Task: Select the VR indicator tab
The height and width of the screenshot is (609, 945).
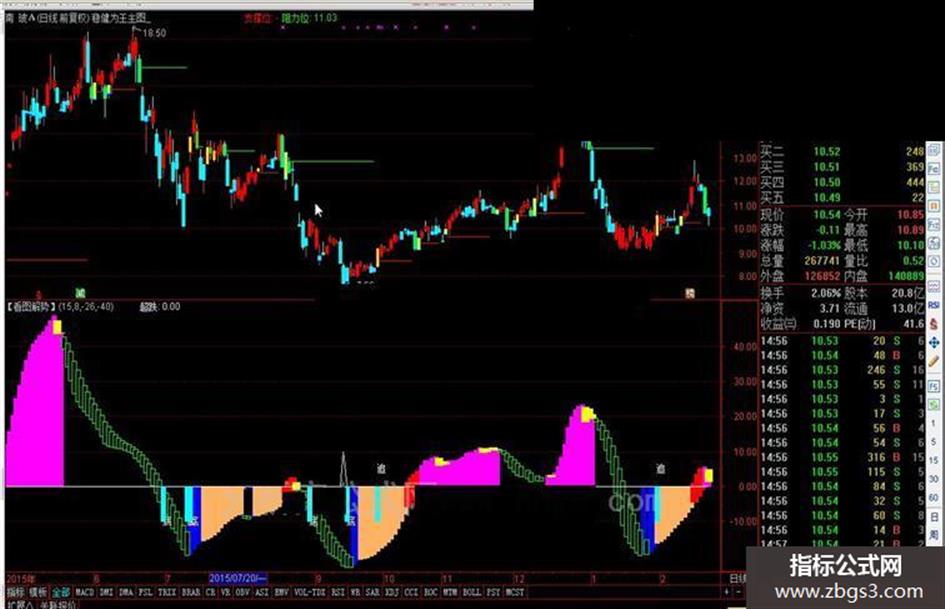Action: click(225, 593)
